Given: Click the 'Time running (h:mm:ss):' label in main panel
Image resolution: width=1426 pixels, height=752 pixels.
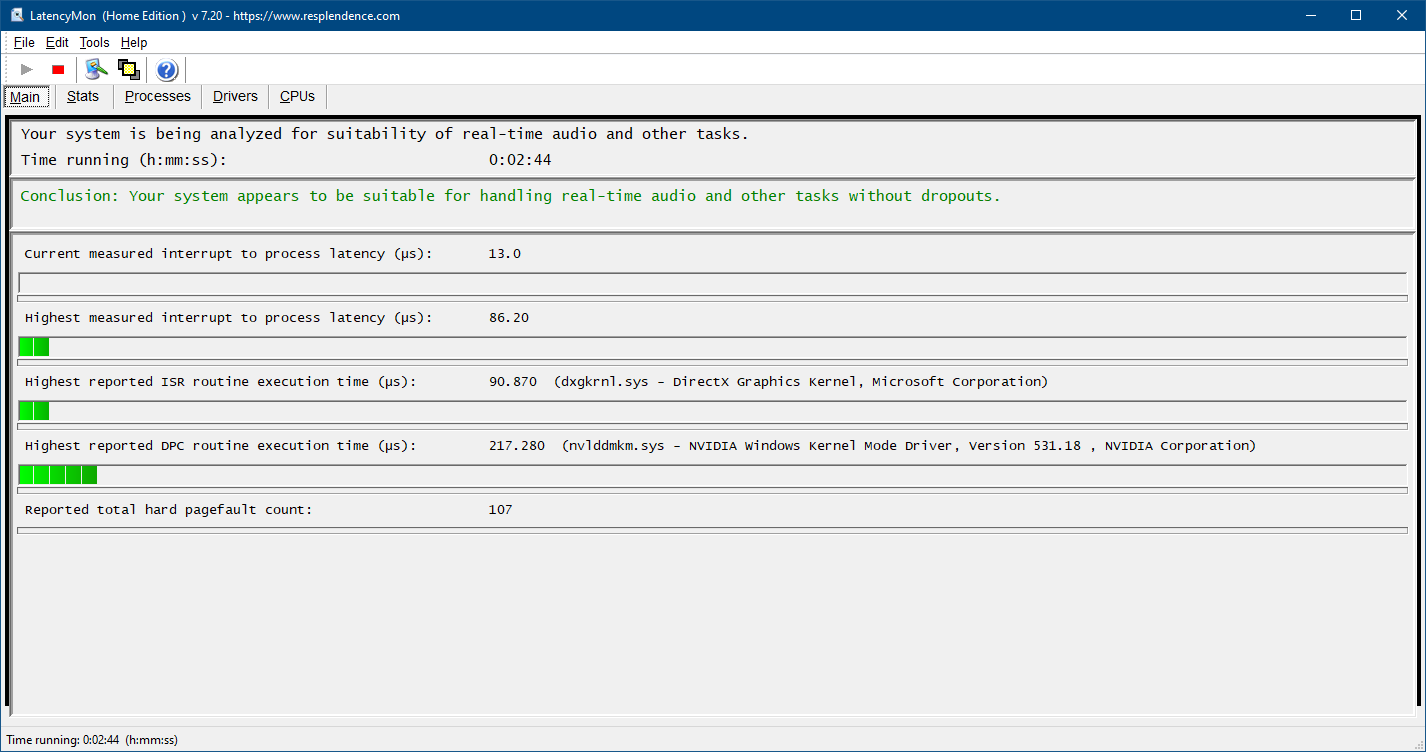Looking at the screenshot, I should tap(124, 160).
